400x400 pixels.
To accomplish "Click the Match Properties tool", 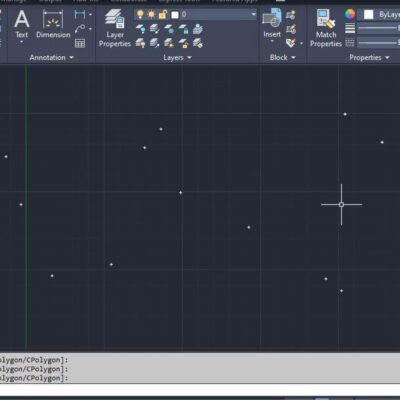I will coord(326,28).
